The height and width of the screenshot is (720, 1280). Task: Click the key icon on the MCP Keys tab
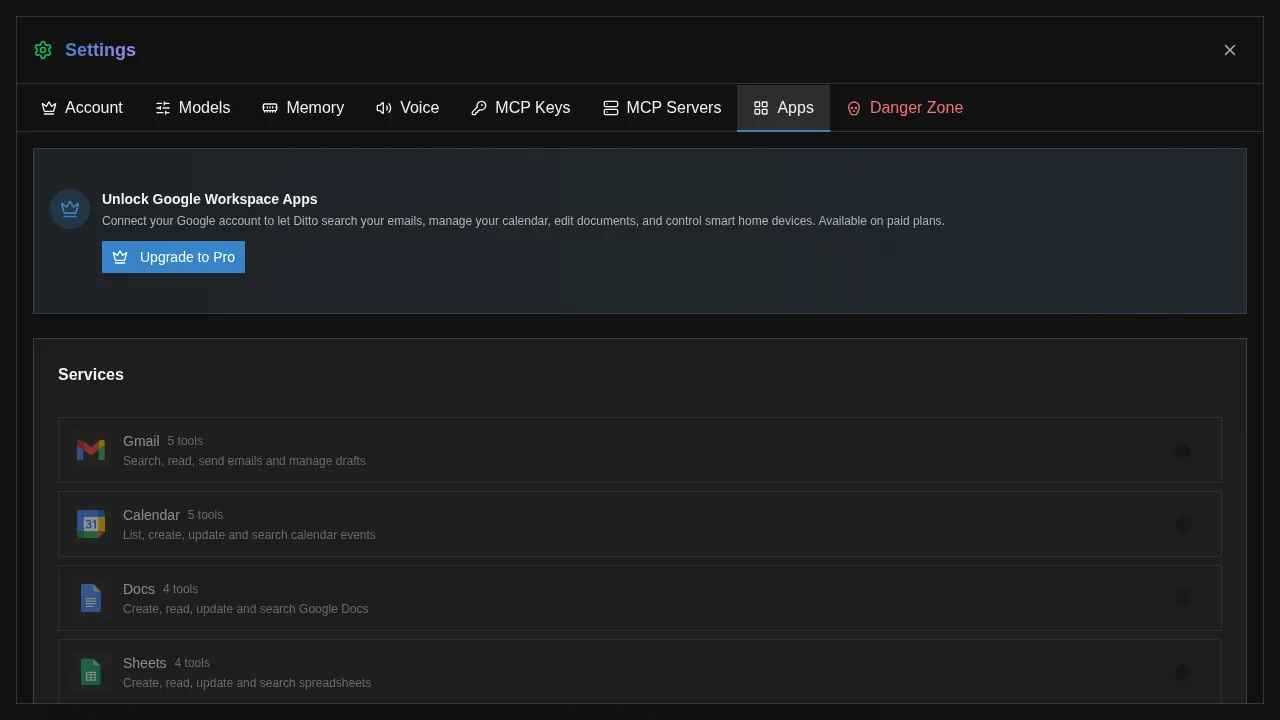[x=479, y=108]
